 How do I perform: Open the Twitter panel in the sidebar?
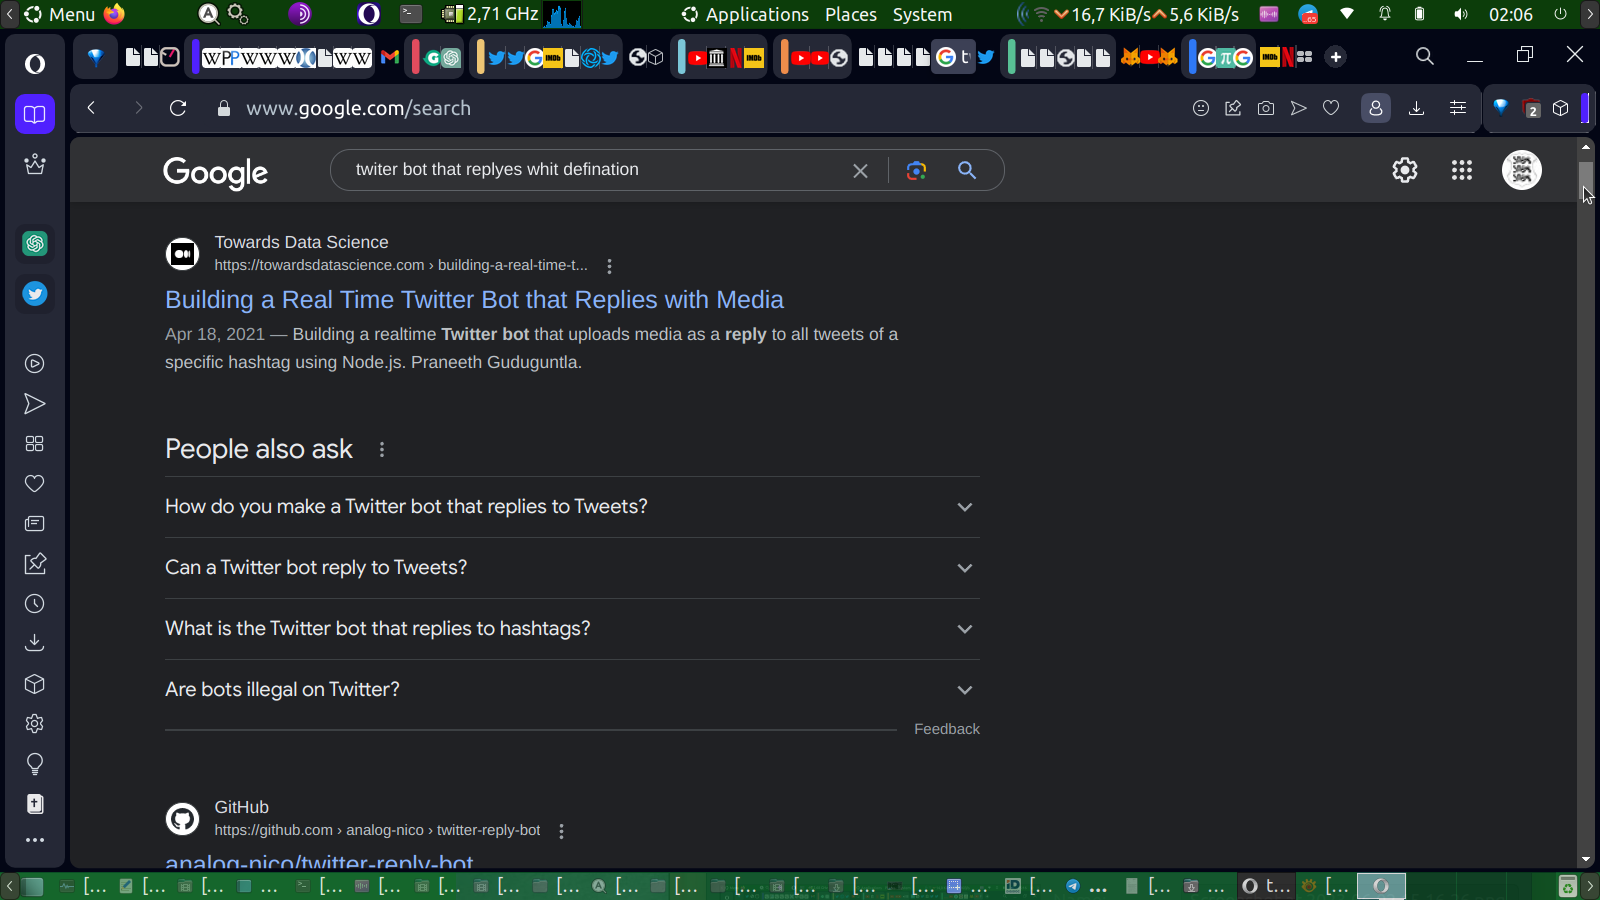click(x=35, y=294)
